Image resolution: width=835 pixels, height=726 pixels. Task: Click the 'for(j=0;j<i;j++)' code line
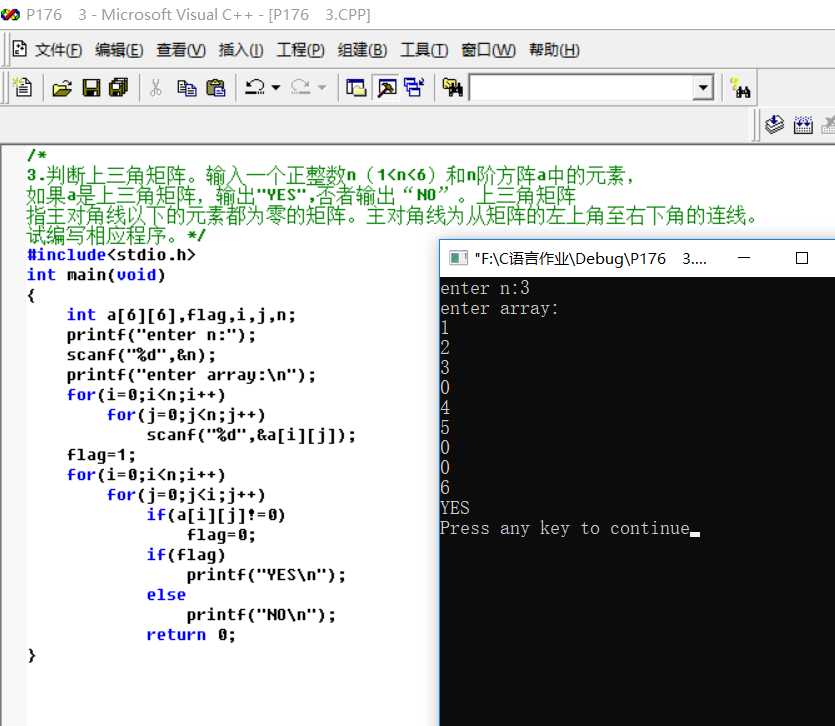tap(186, 495)
